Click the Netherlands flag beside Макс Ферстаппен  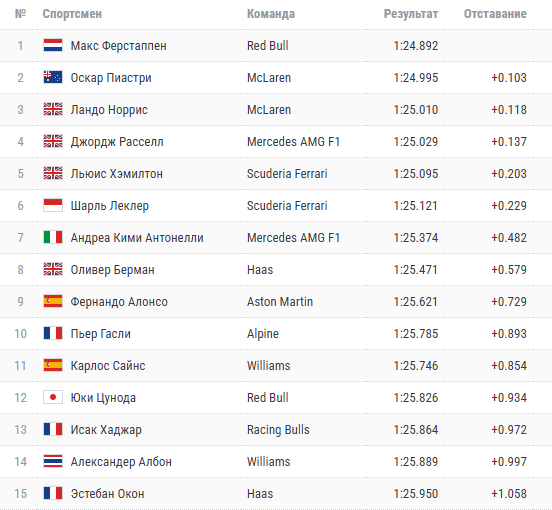click(x=53, y=45)
